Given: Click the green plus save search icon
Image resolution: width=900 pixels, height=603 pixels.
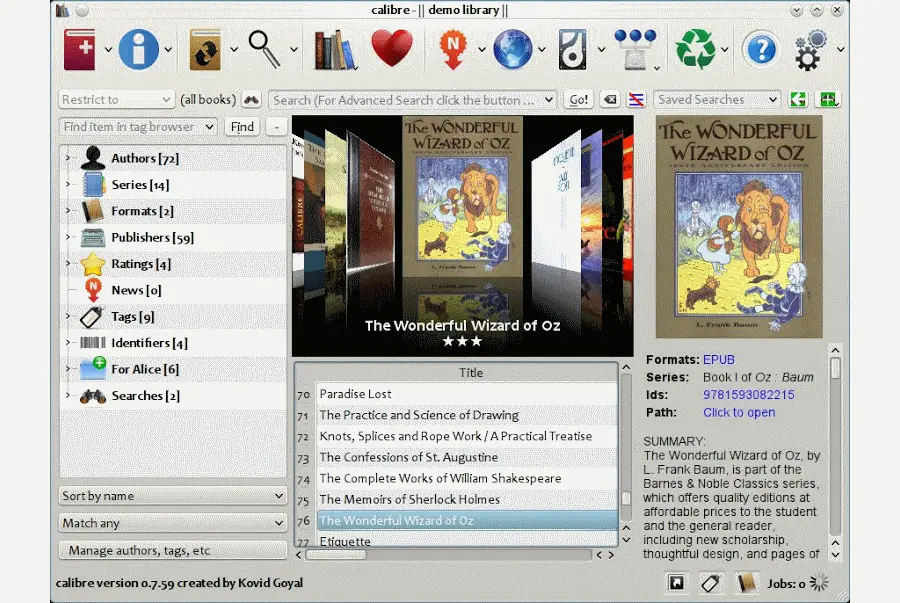Looking at the screenshot, I should point(828,100).
